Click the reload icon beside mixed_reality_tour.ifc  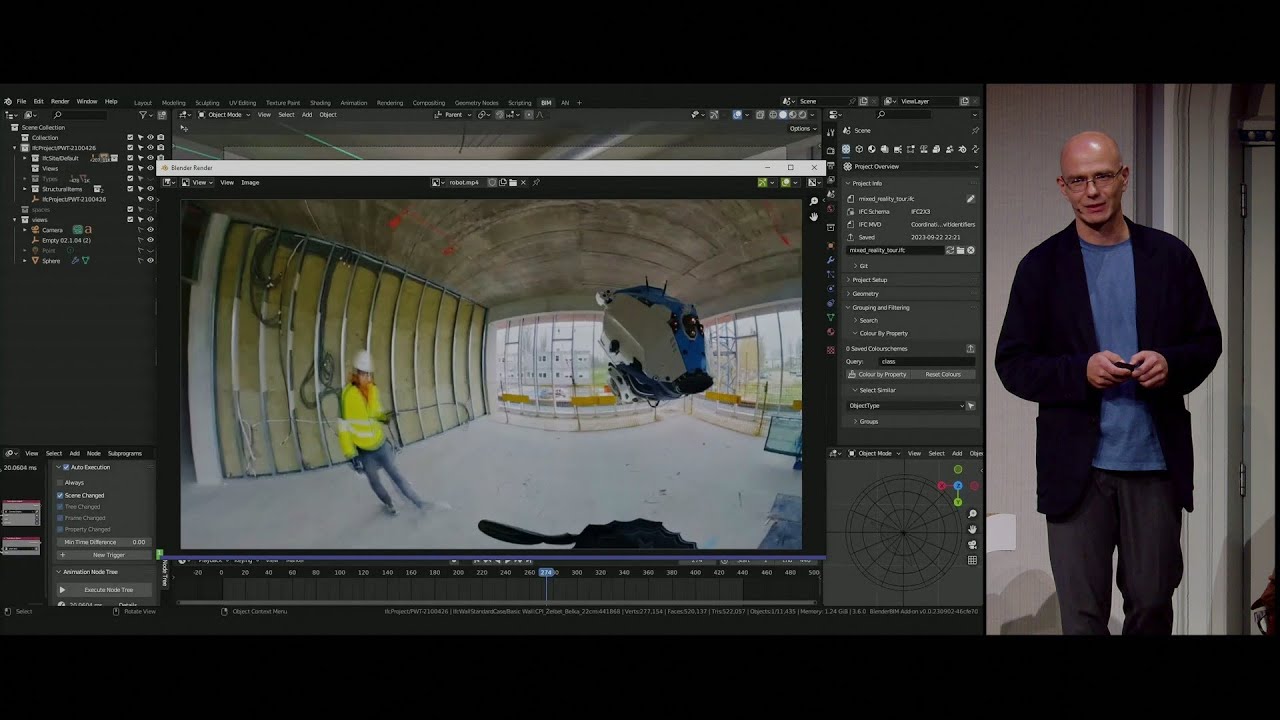950,250
